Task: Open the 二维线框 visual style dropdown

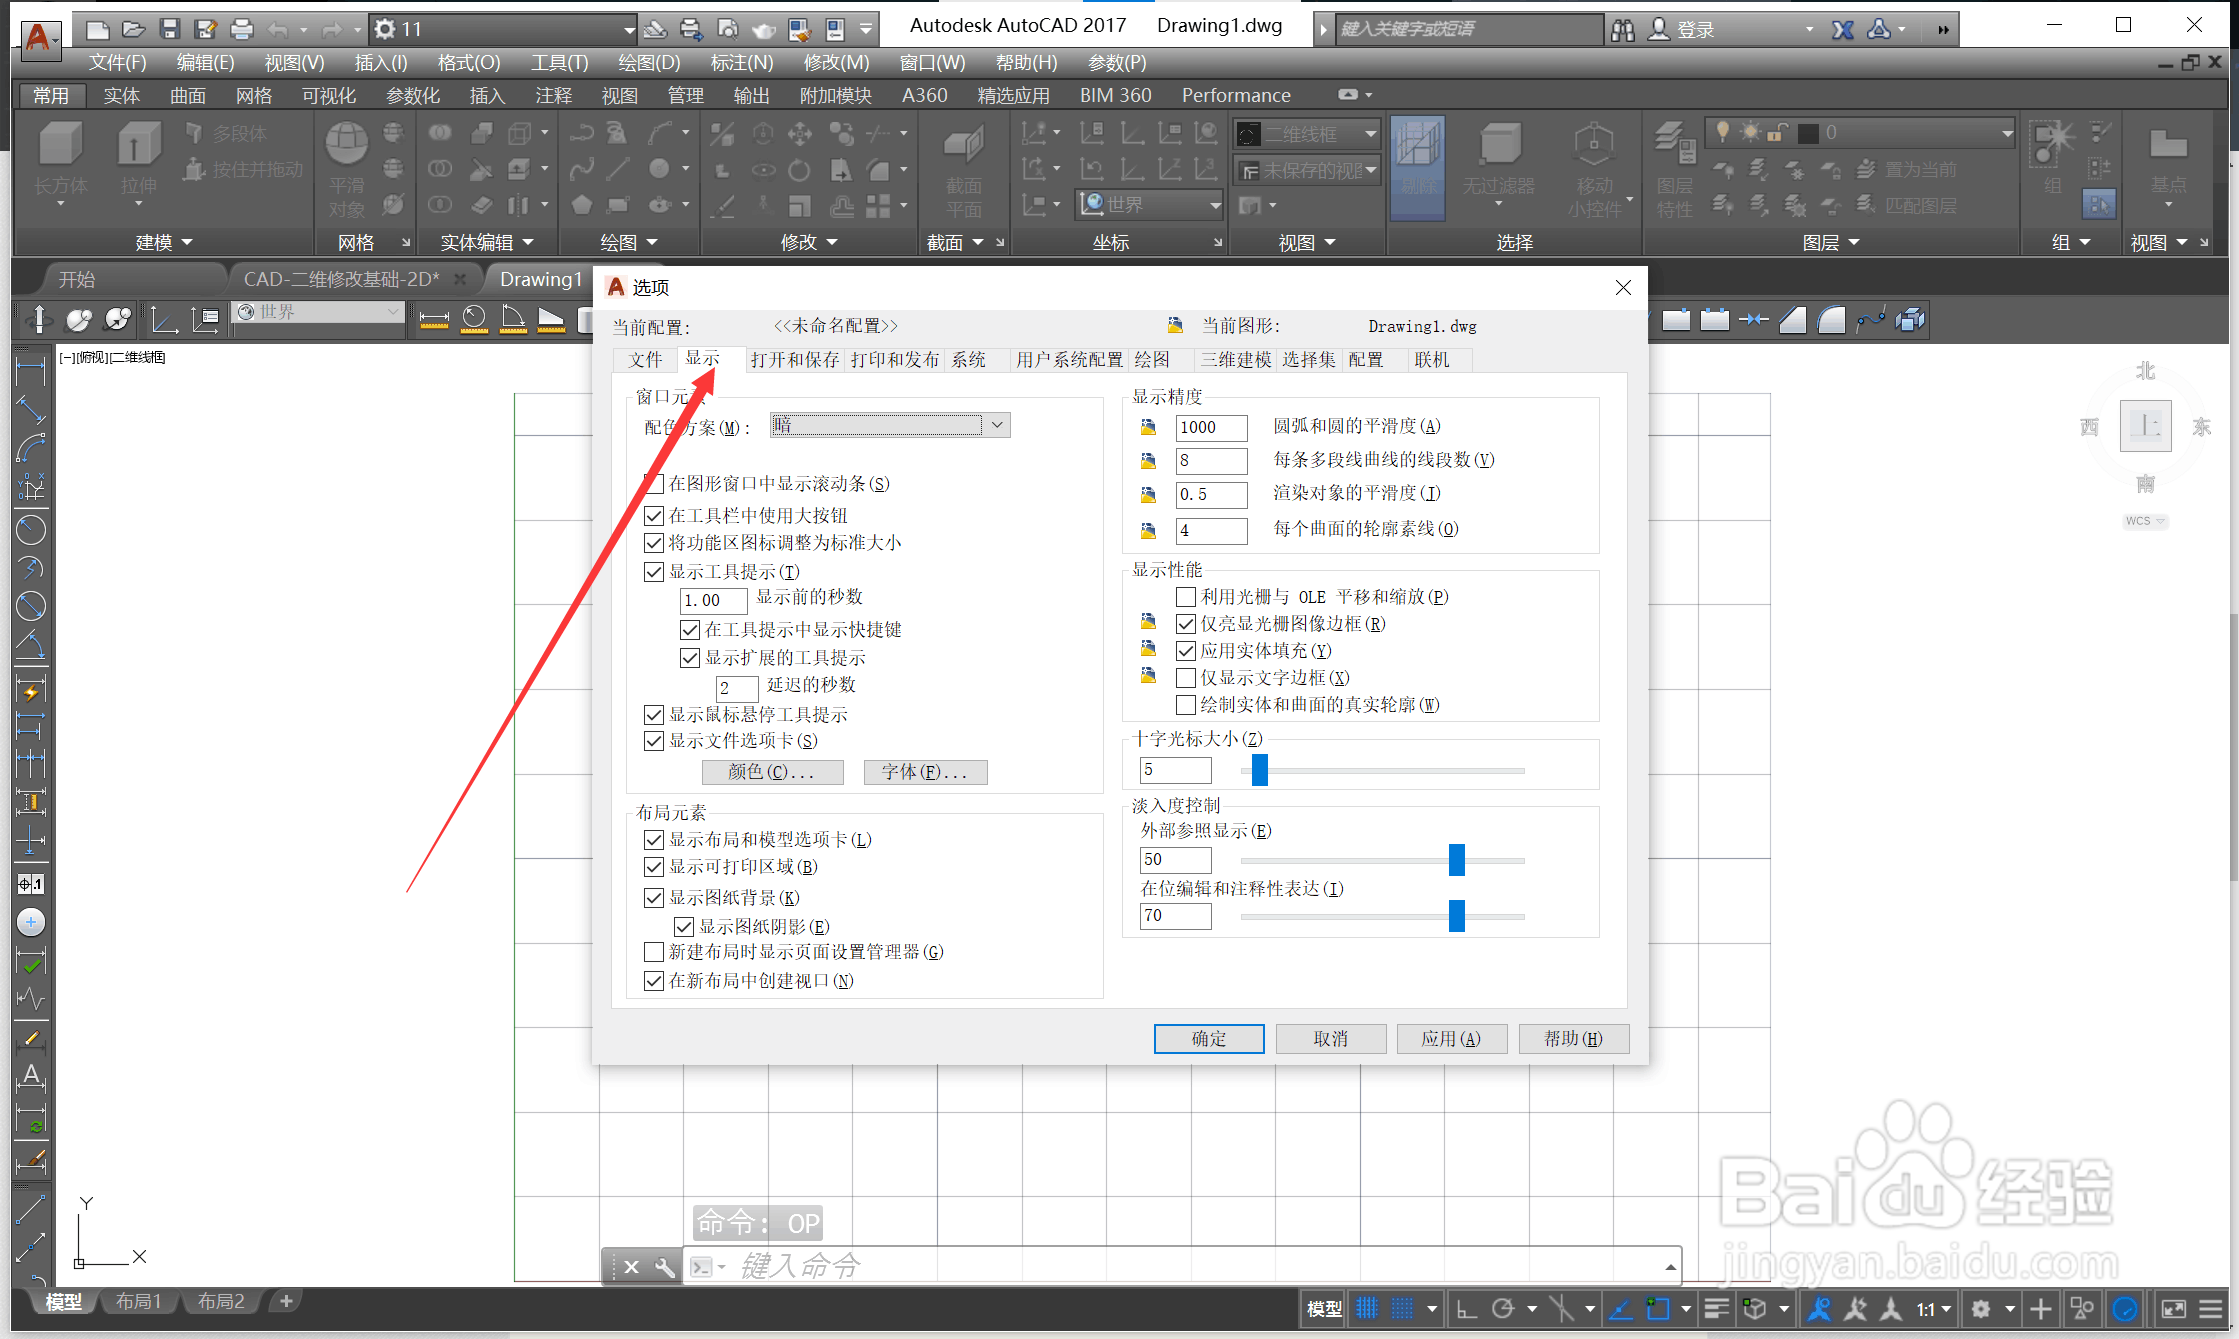Action: [x=1307, y=134]
